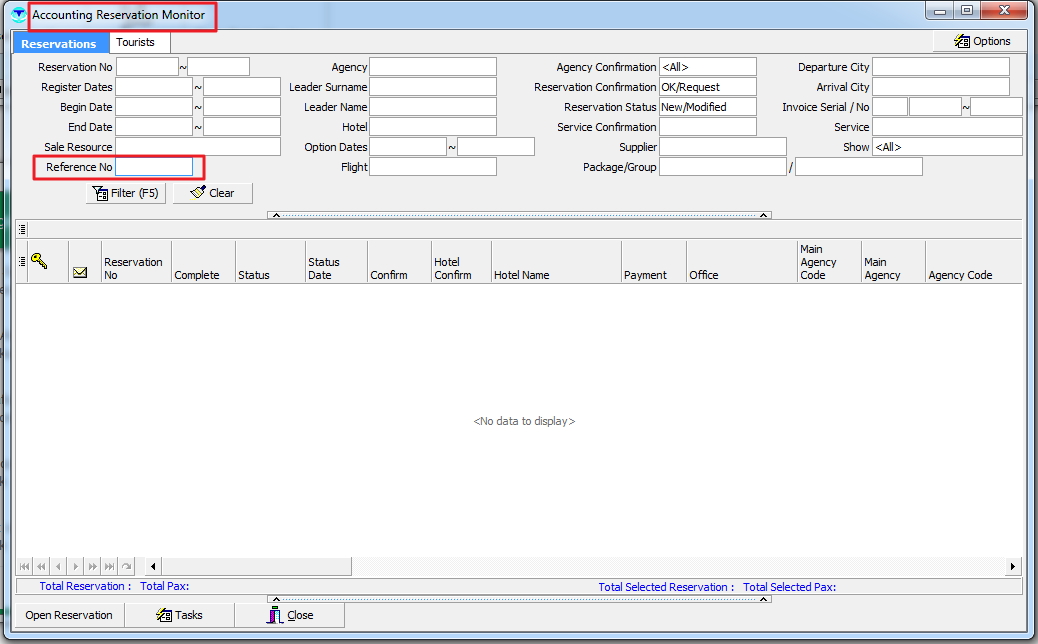Click the horizontal scrollbar right arrow
The width and height of the screenshot is (1038, 644).
pyautogui.click(x=1013, y=567)
